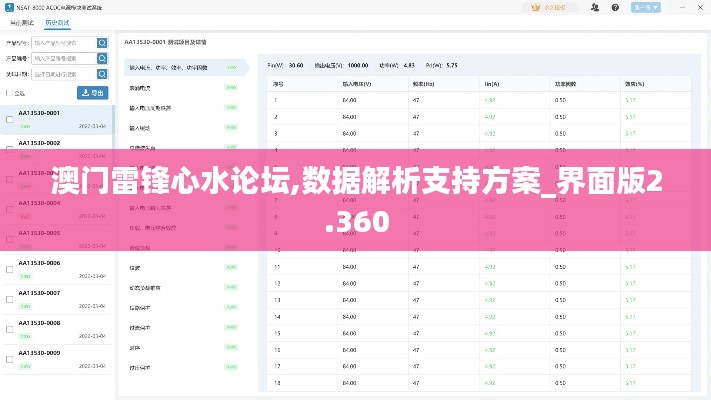The height and width of the screenshot is (400, 711).
Task: Click search icon beside second product number field
Action: coord(102,59)
